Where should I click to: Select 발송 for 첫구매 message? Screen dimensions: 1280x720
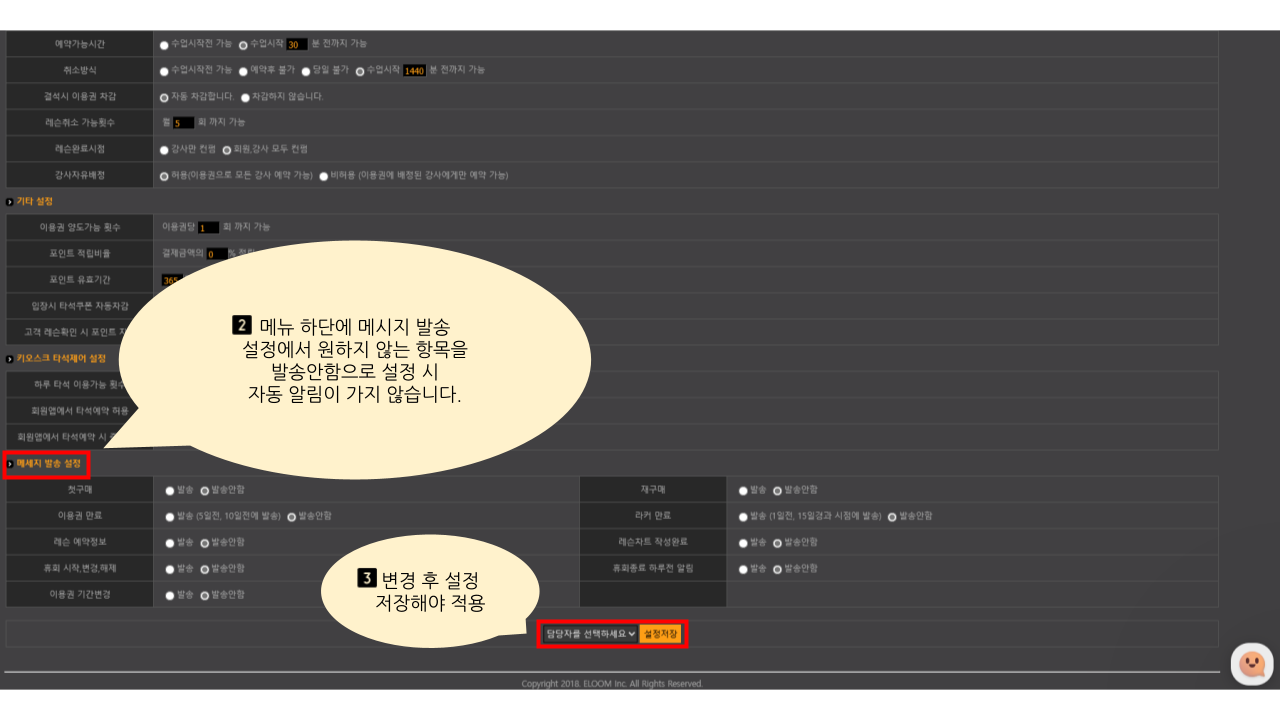click(x=170, y=491)
